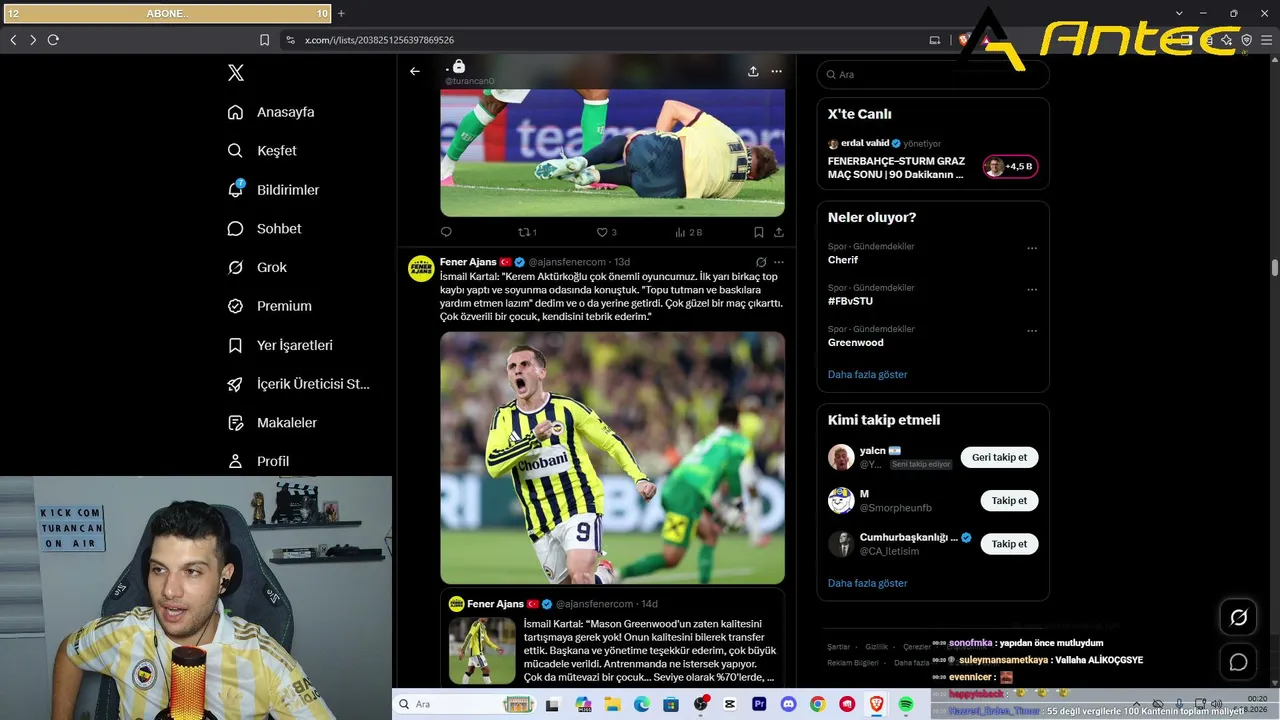View analytics of the top tweet showing 2 B
The width and height of the screenshot is (1280, 720).
click(x=689, y=232)
